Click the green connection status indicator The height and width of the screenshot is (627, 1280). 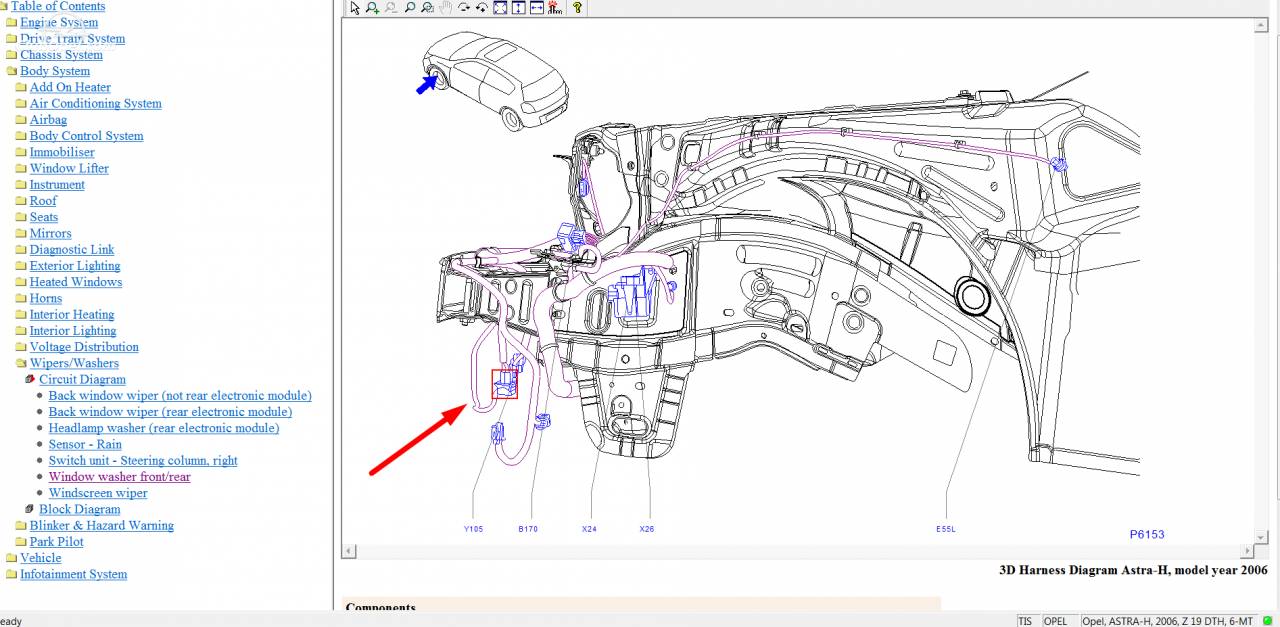click(x=1267, y=621)
